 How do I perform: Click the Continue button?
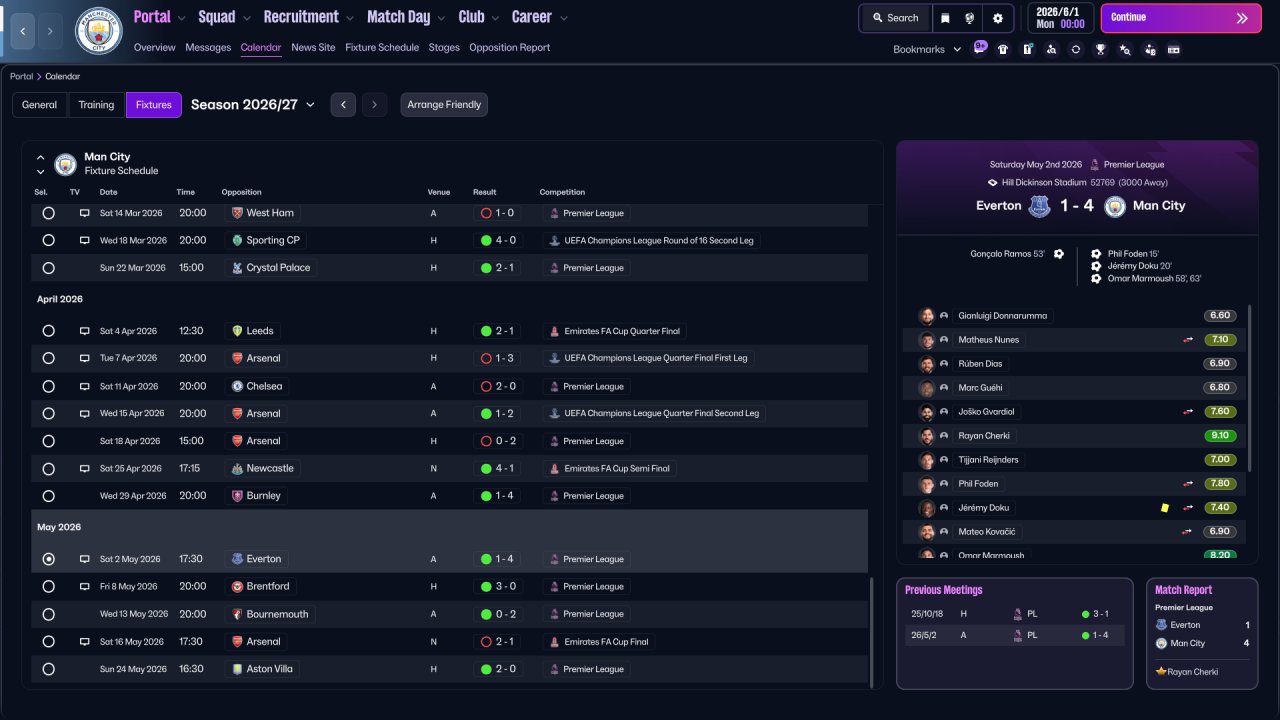click(1181, 18)
